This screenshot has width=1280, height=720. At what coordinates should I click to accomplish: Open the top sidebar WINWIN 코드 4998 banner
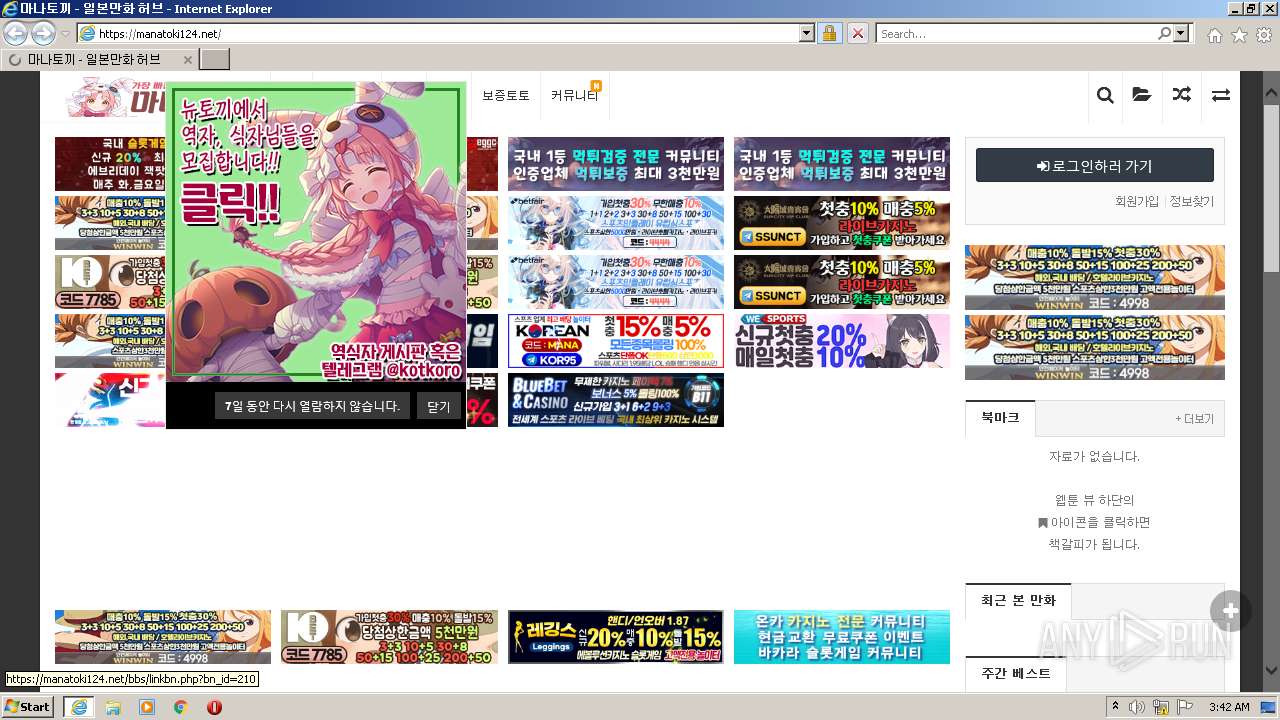(x=1095, y=277)
